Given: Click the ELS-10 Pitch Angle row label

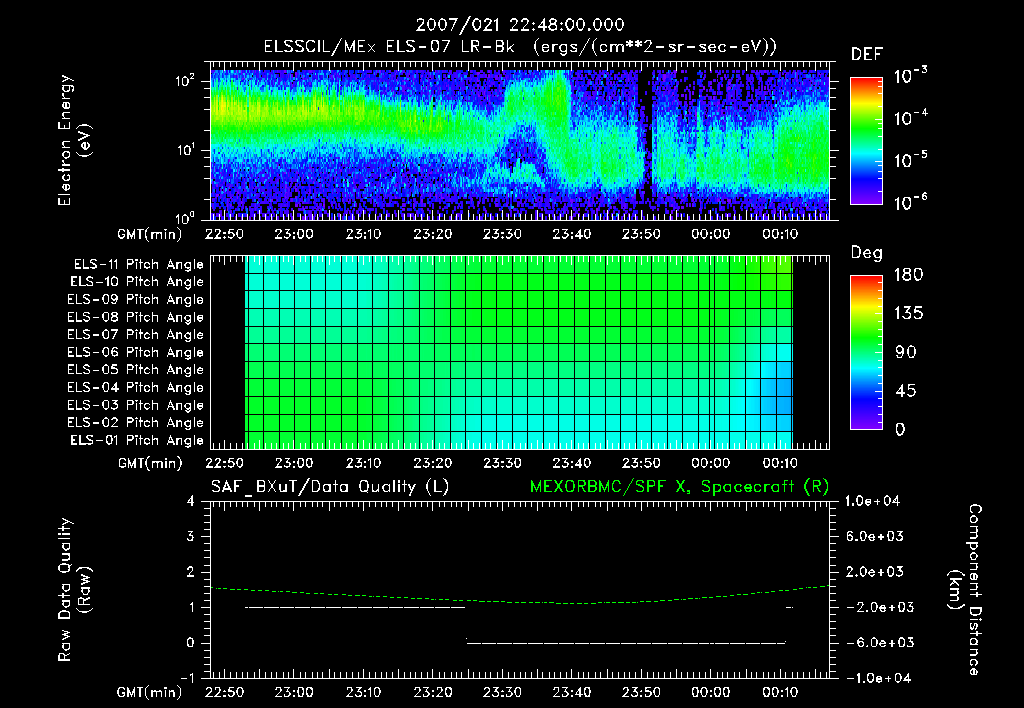Looking at the screenshot, I should 137,282.
